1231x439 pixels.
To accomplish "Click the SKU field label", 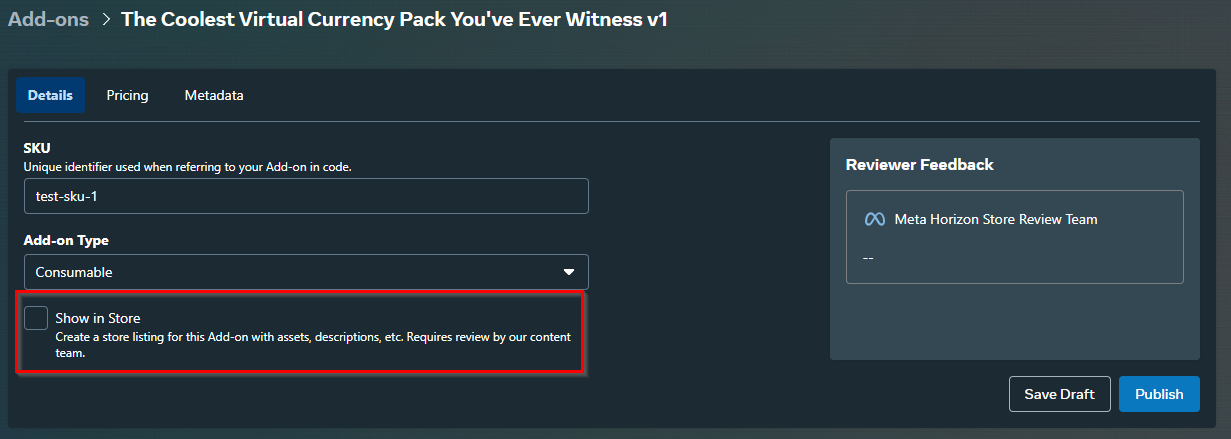I will 37,148.
